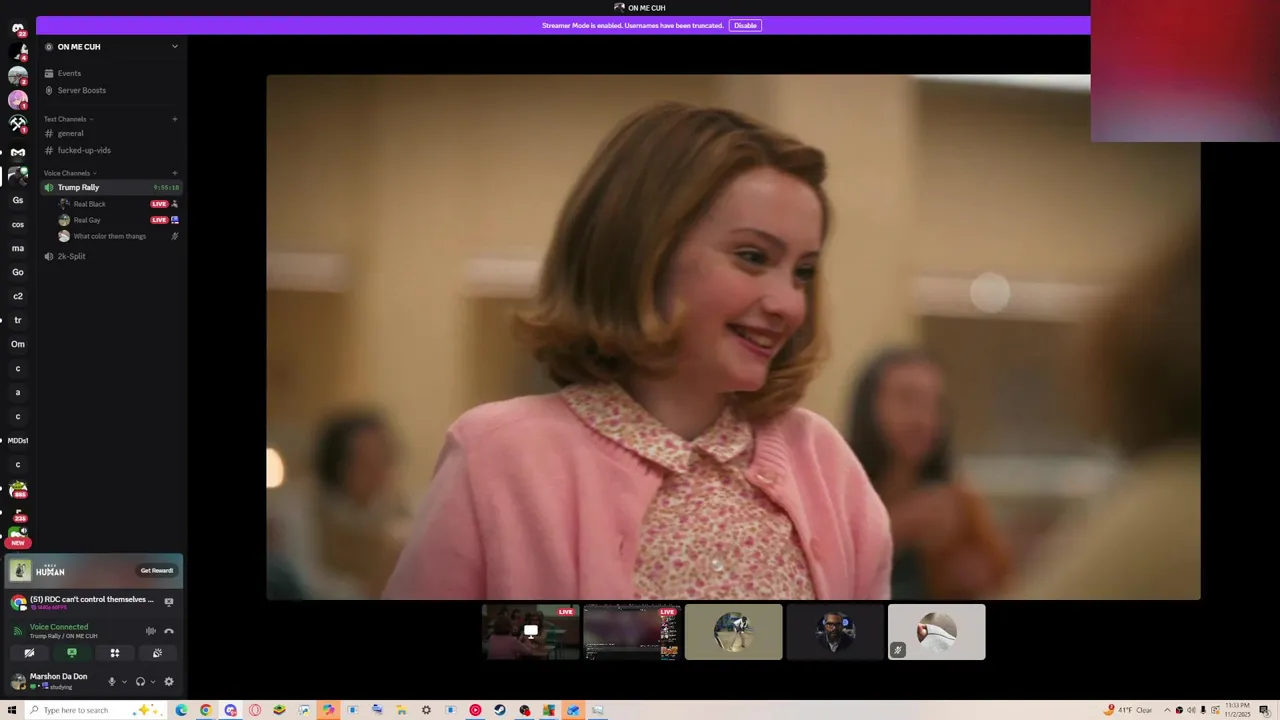The height and width of the screenshot is (720, 1280).
Task: Select muted participant tile thumbnail
Action: tap(936, 632)
